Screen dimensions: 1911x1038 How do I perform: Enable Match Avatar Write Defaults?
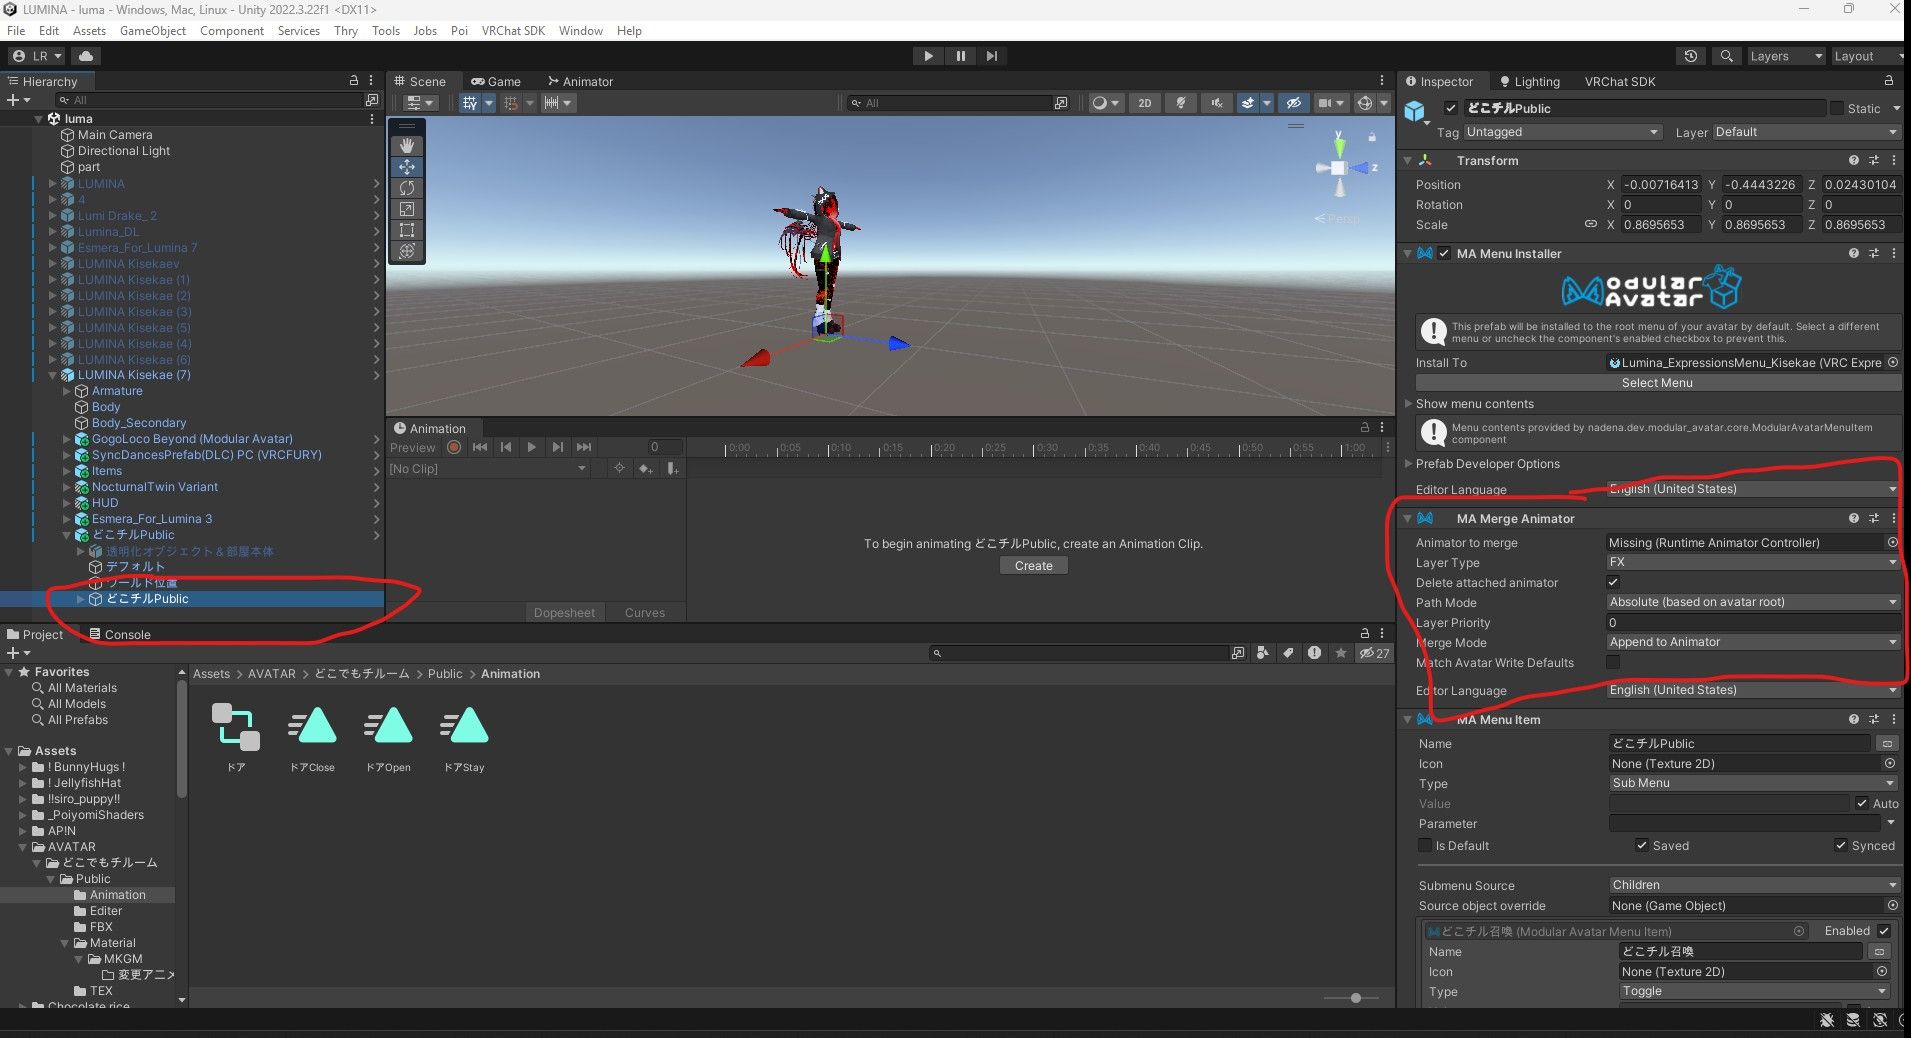(1613, 663)
